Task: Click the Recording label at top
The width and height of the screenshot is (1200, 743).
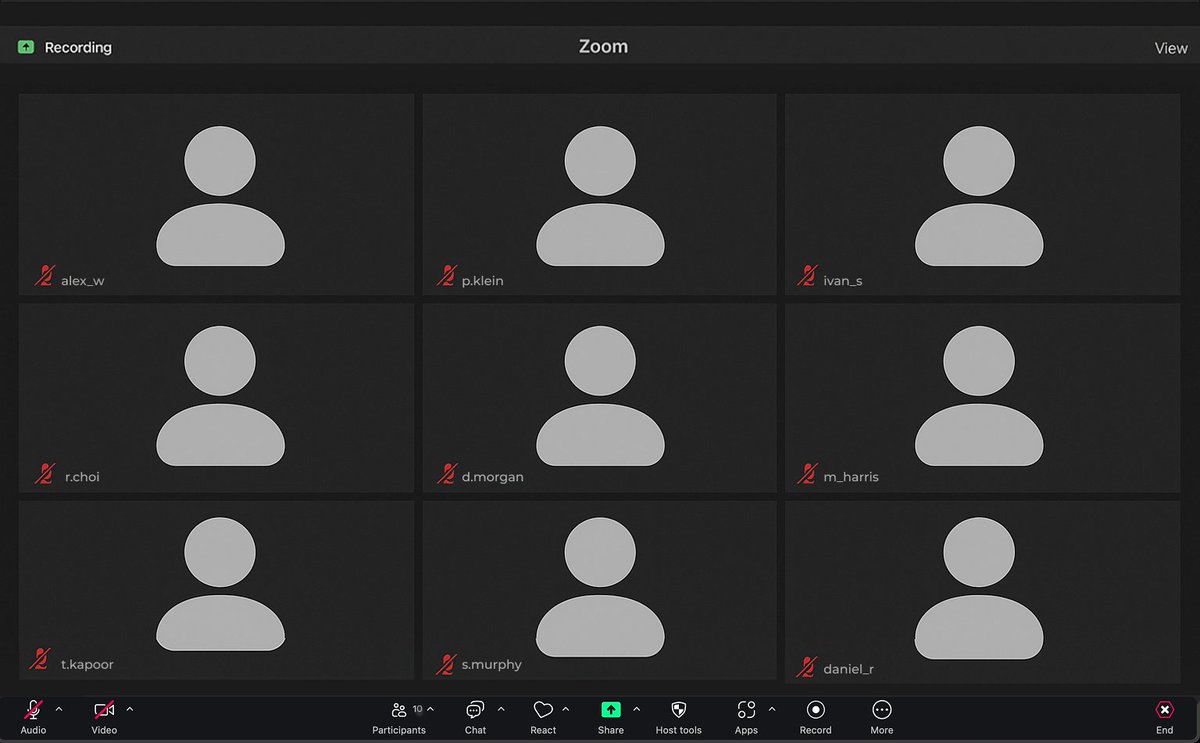Action: (x=78, y=47)
